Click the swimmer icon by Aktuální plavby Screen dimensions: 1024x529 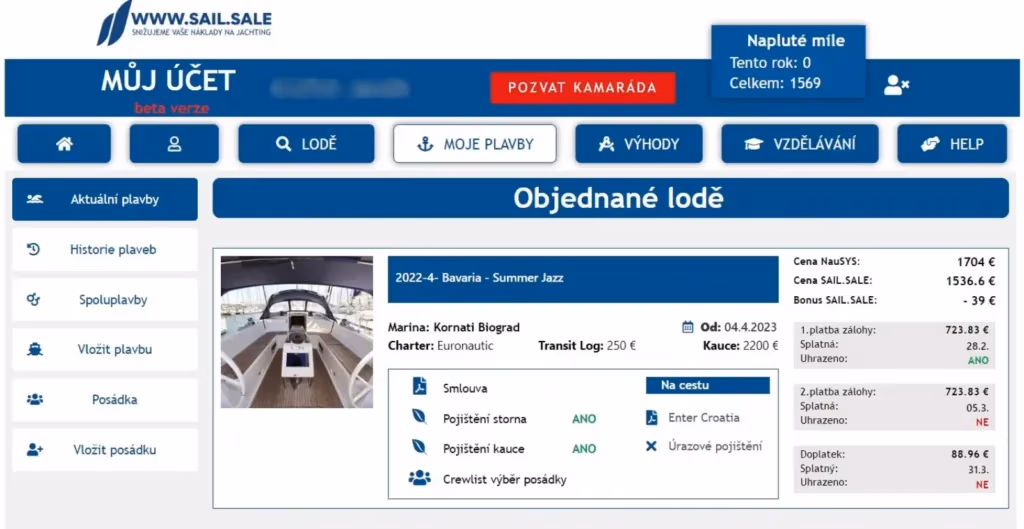pos(35,199)
